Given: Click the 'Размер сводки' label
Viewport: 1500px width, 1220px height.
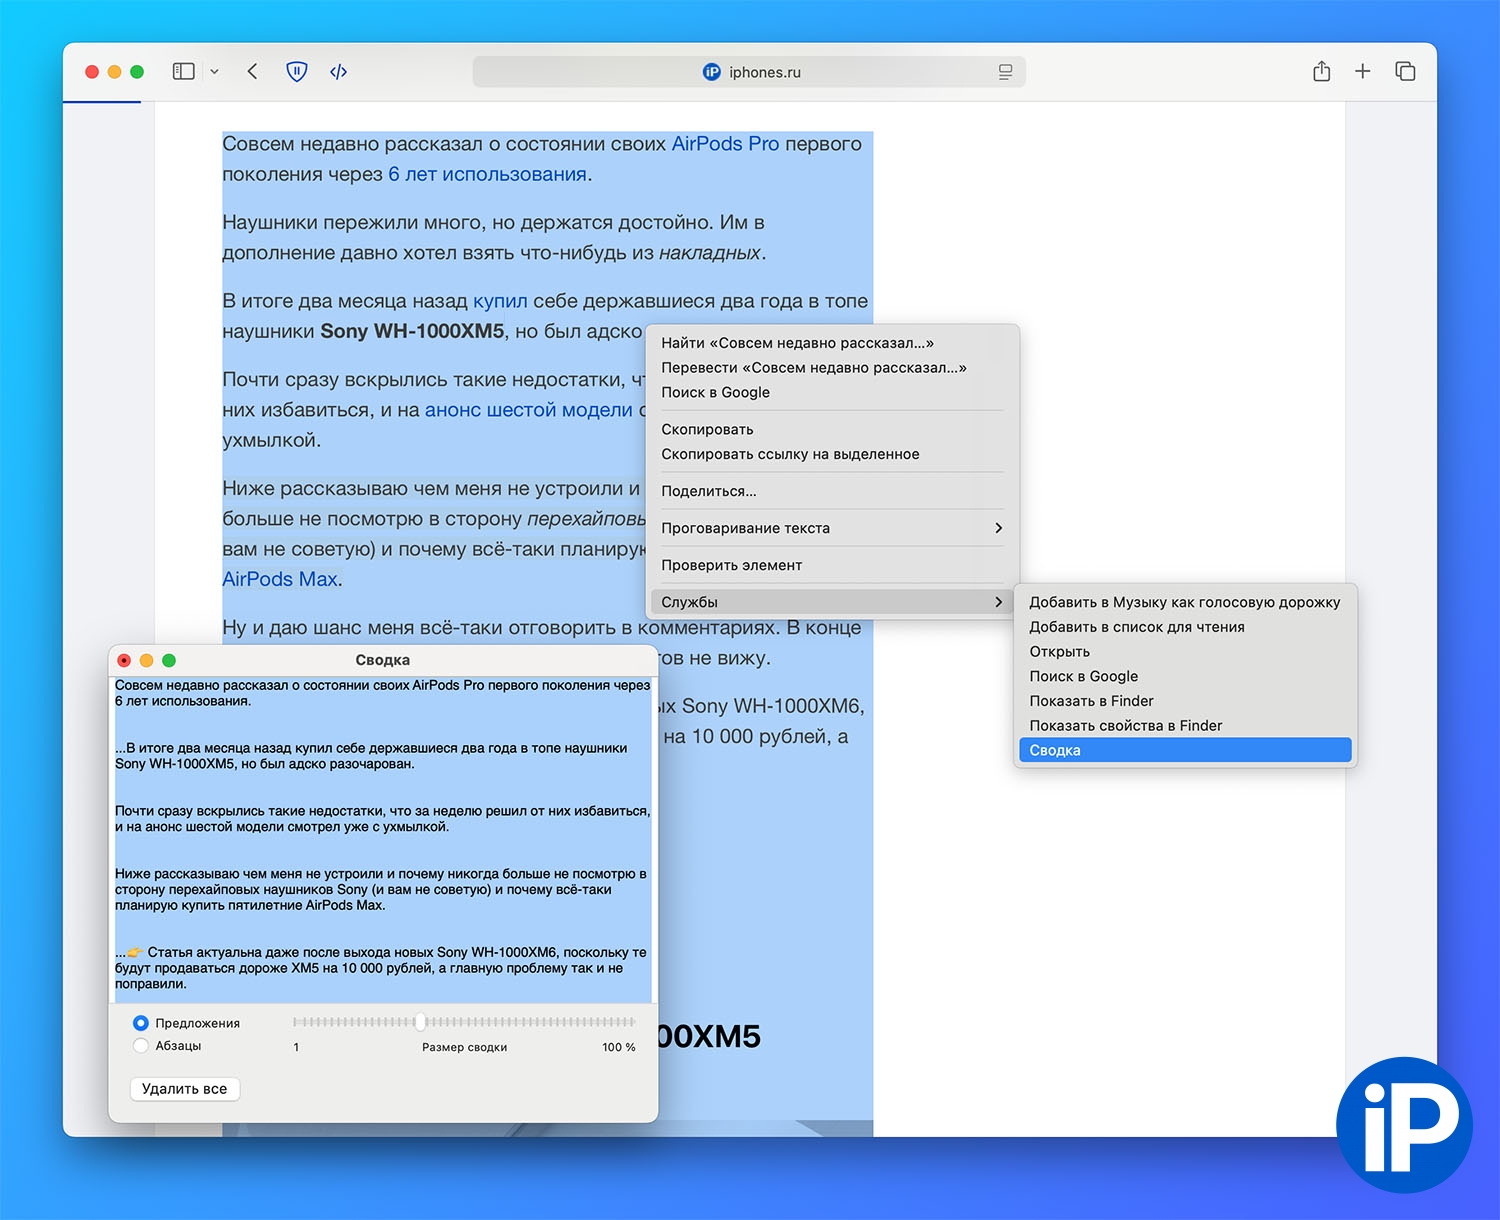Looking at the screenshot, I should 464,1047.
